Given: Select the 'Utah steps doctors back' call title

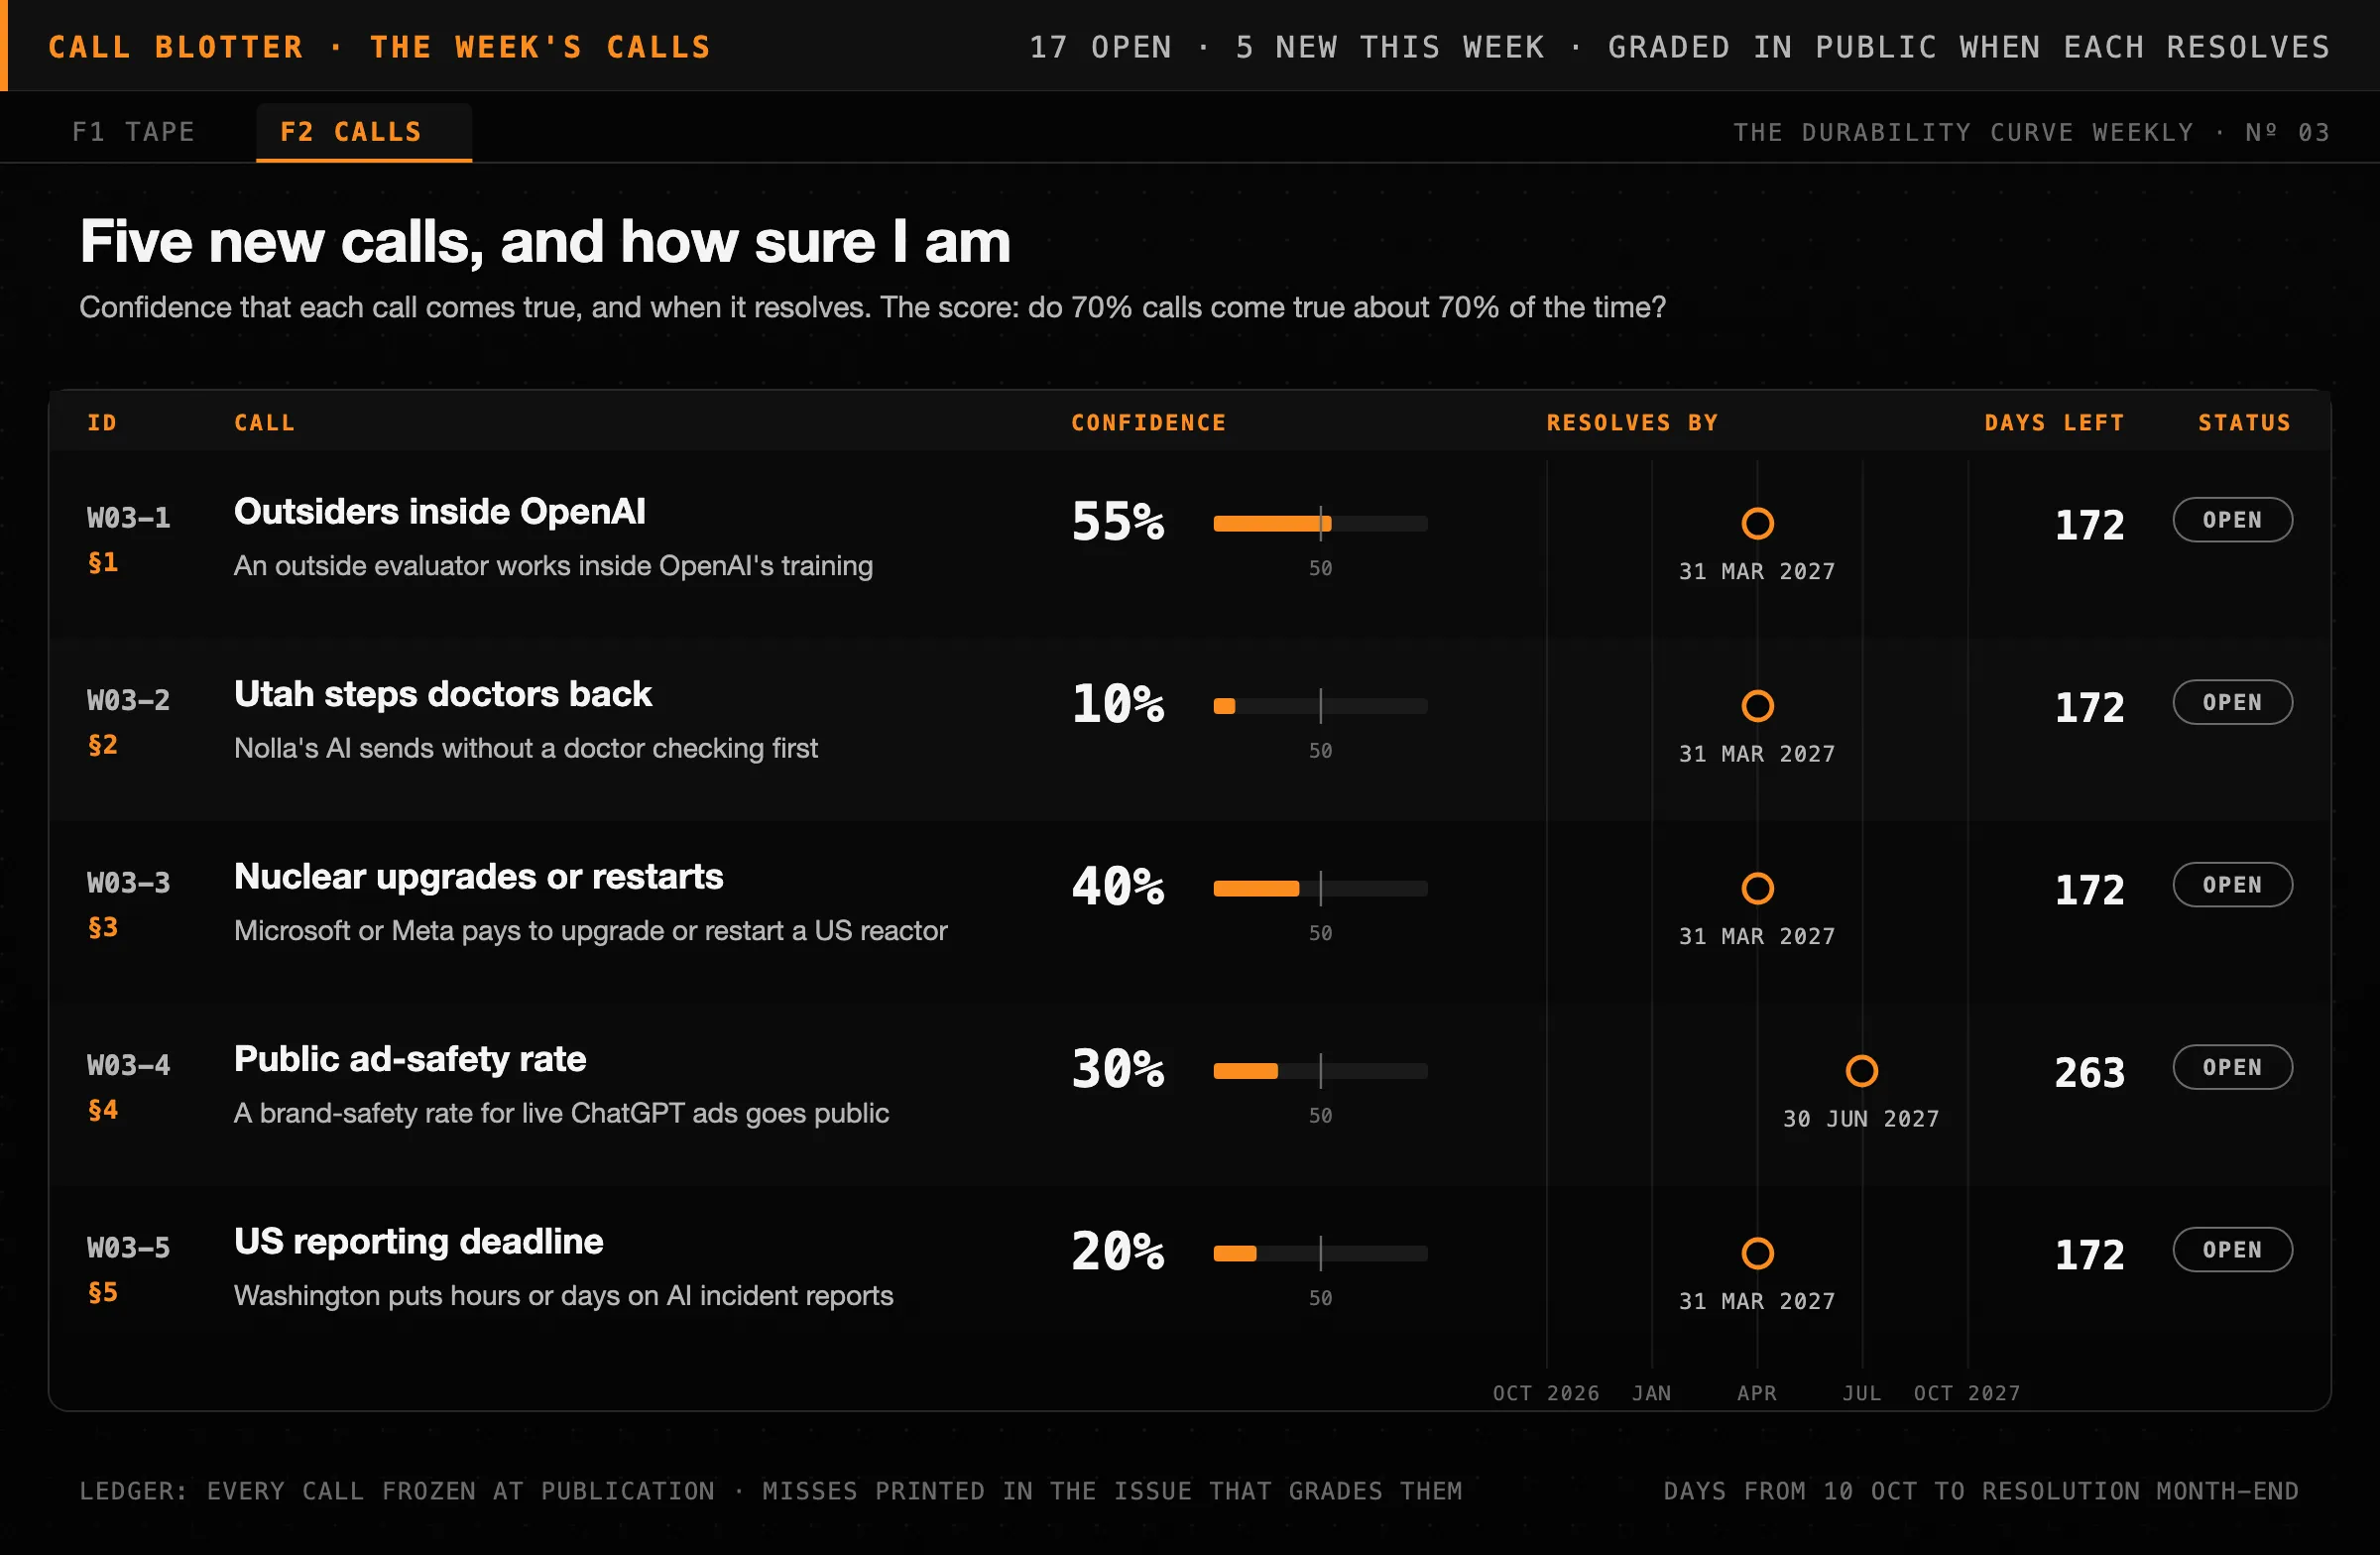Looking at the screenshot, I should click(442, 694).
